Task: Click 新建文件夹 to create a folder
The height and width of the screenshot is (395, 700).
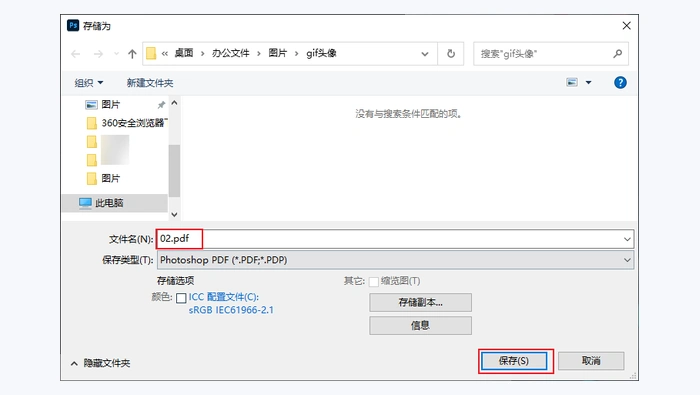Action: point(150,83)
